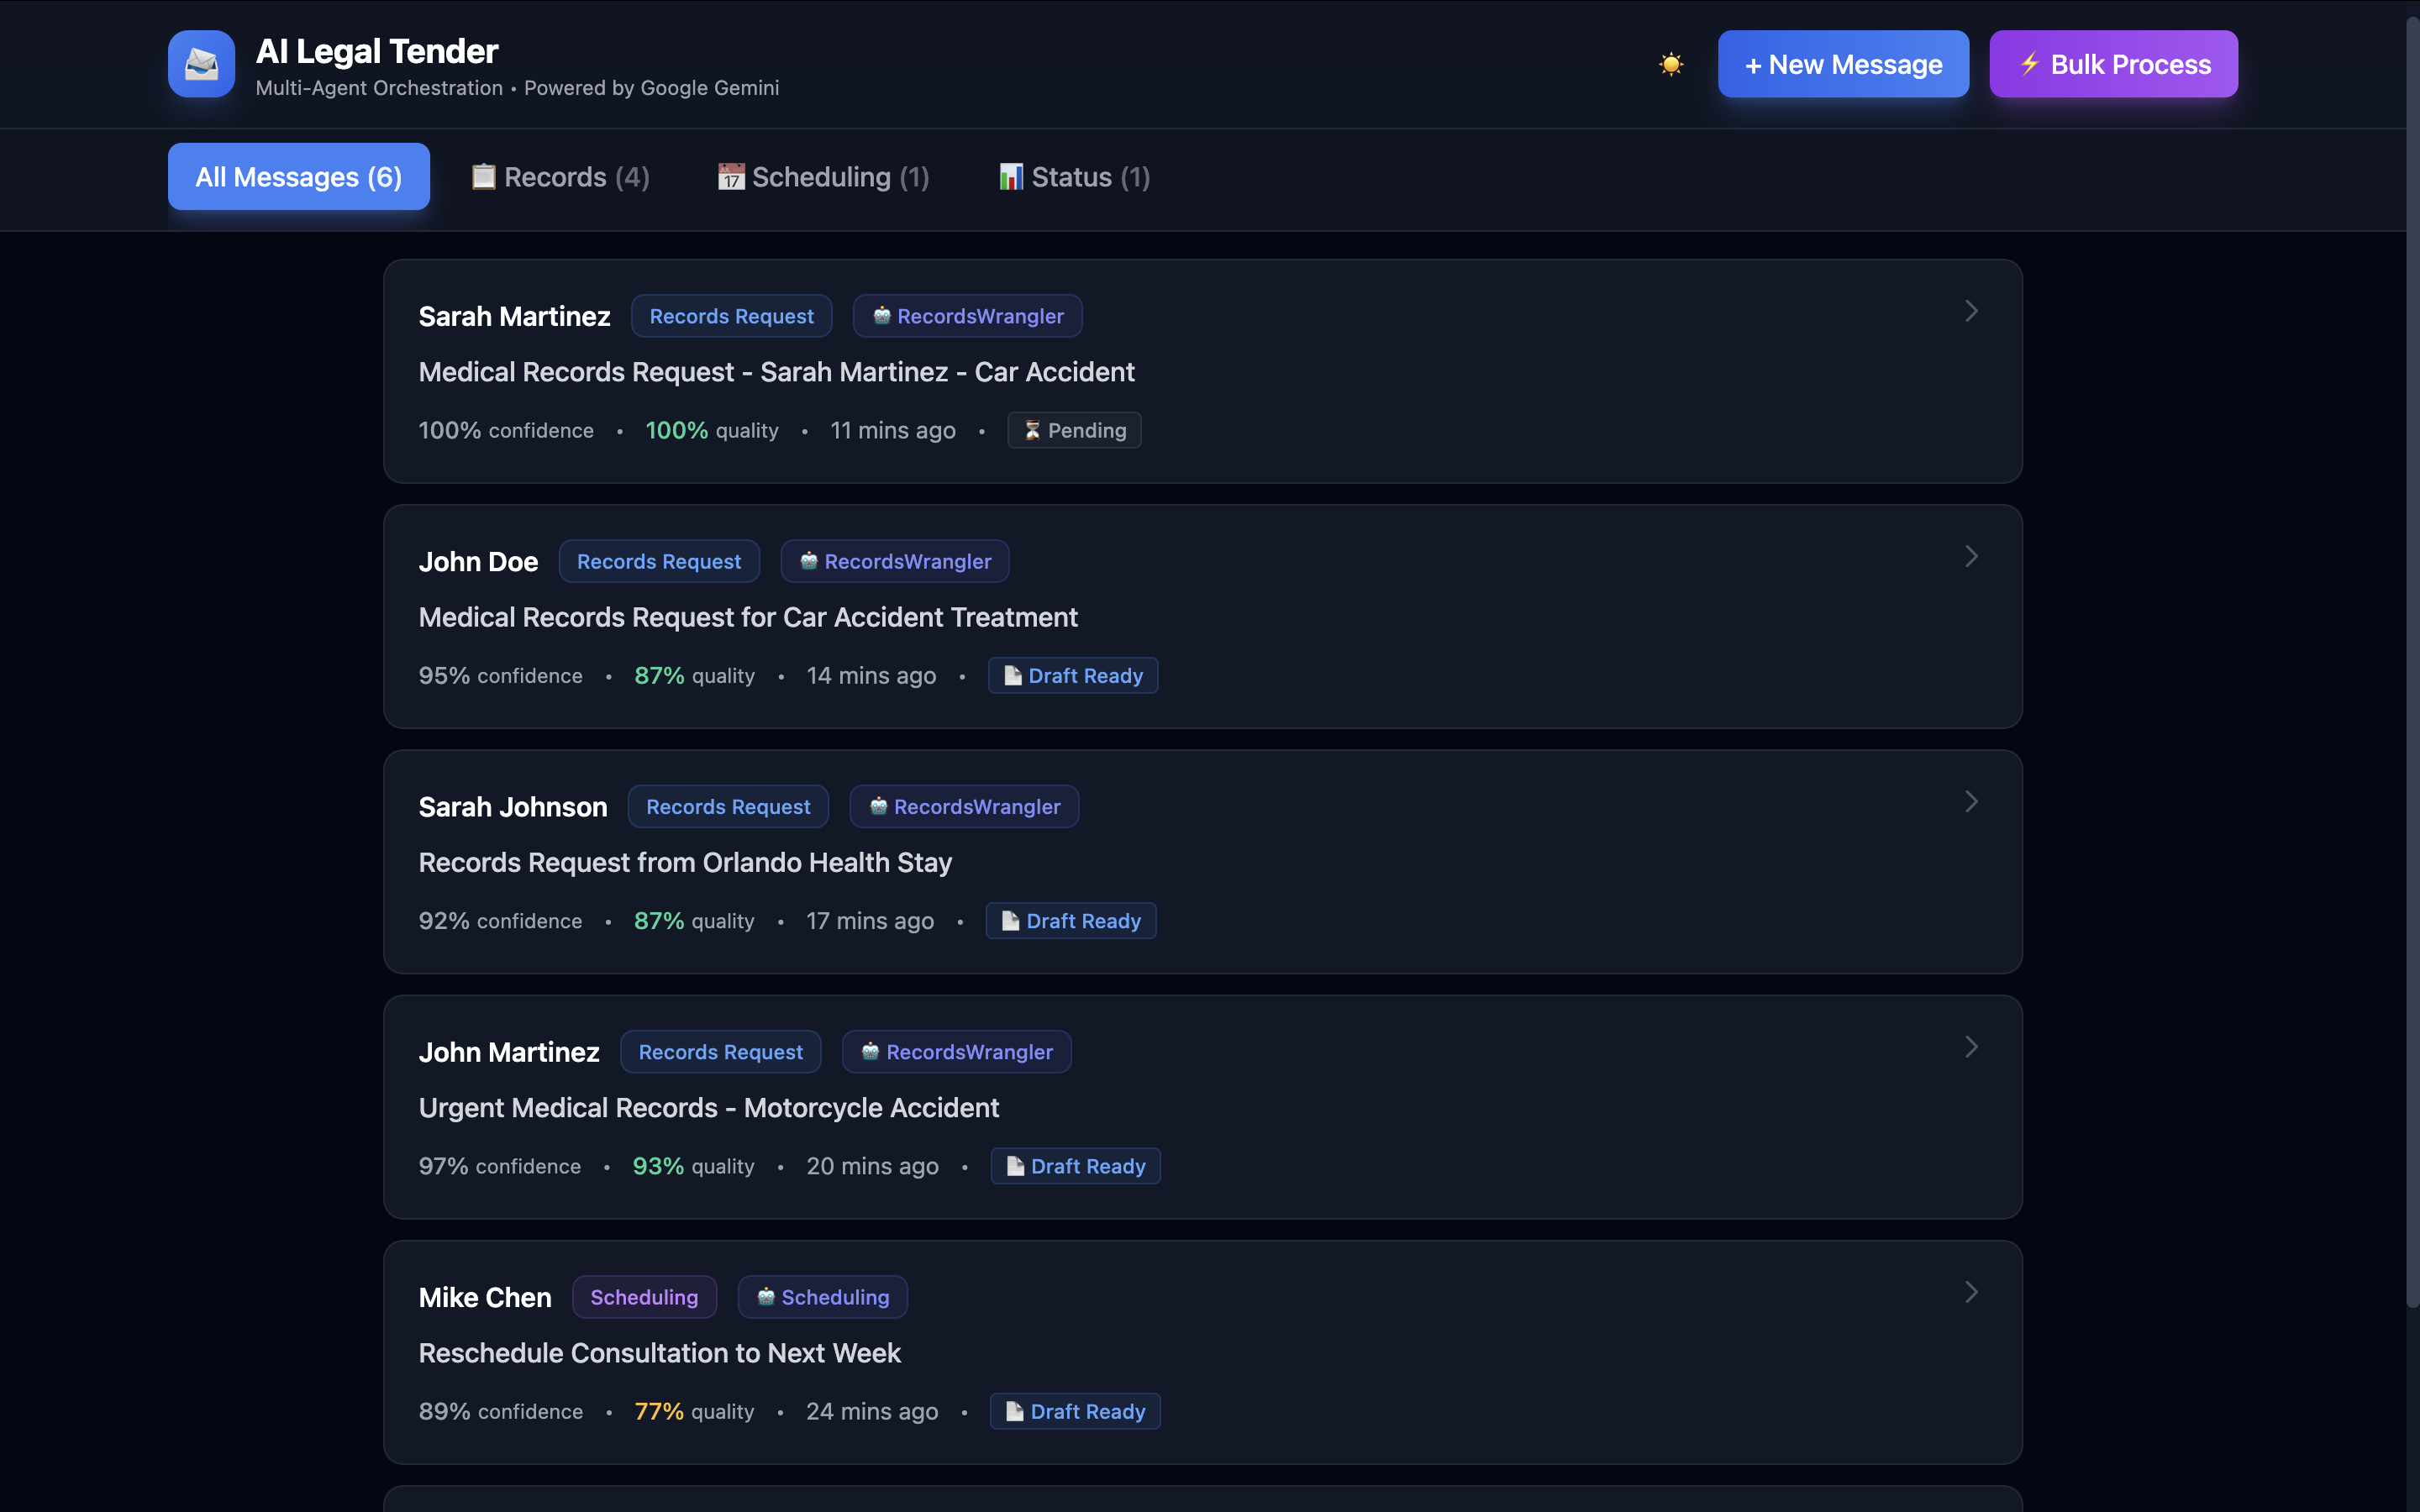The image size is (2420, 1512).
Task: Switch to the All Messages (6) tab
Action: point(298,177)
